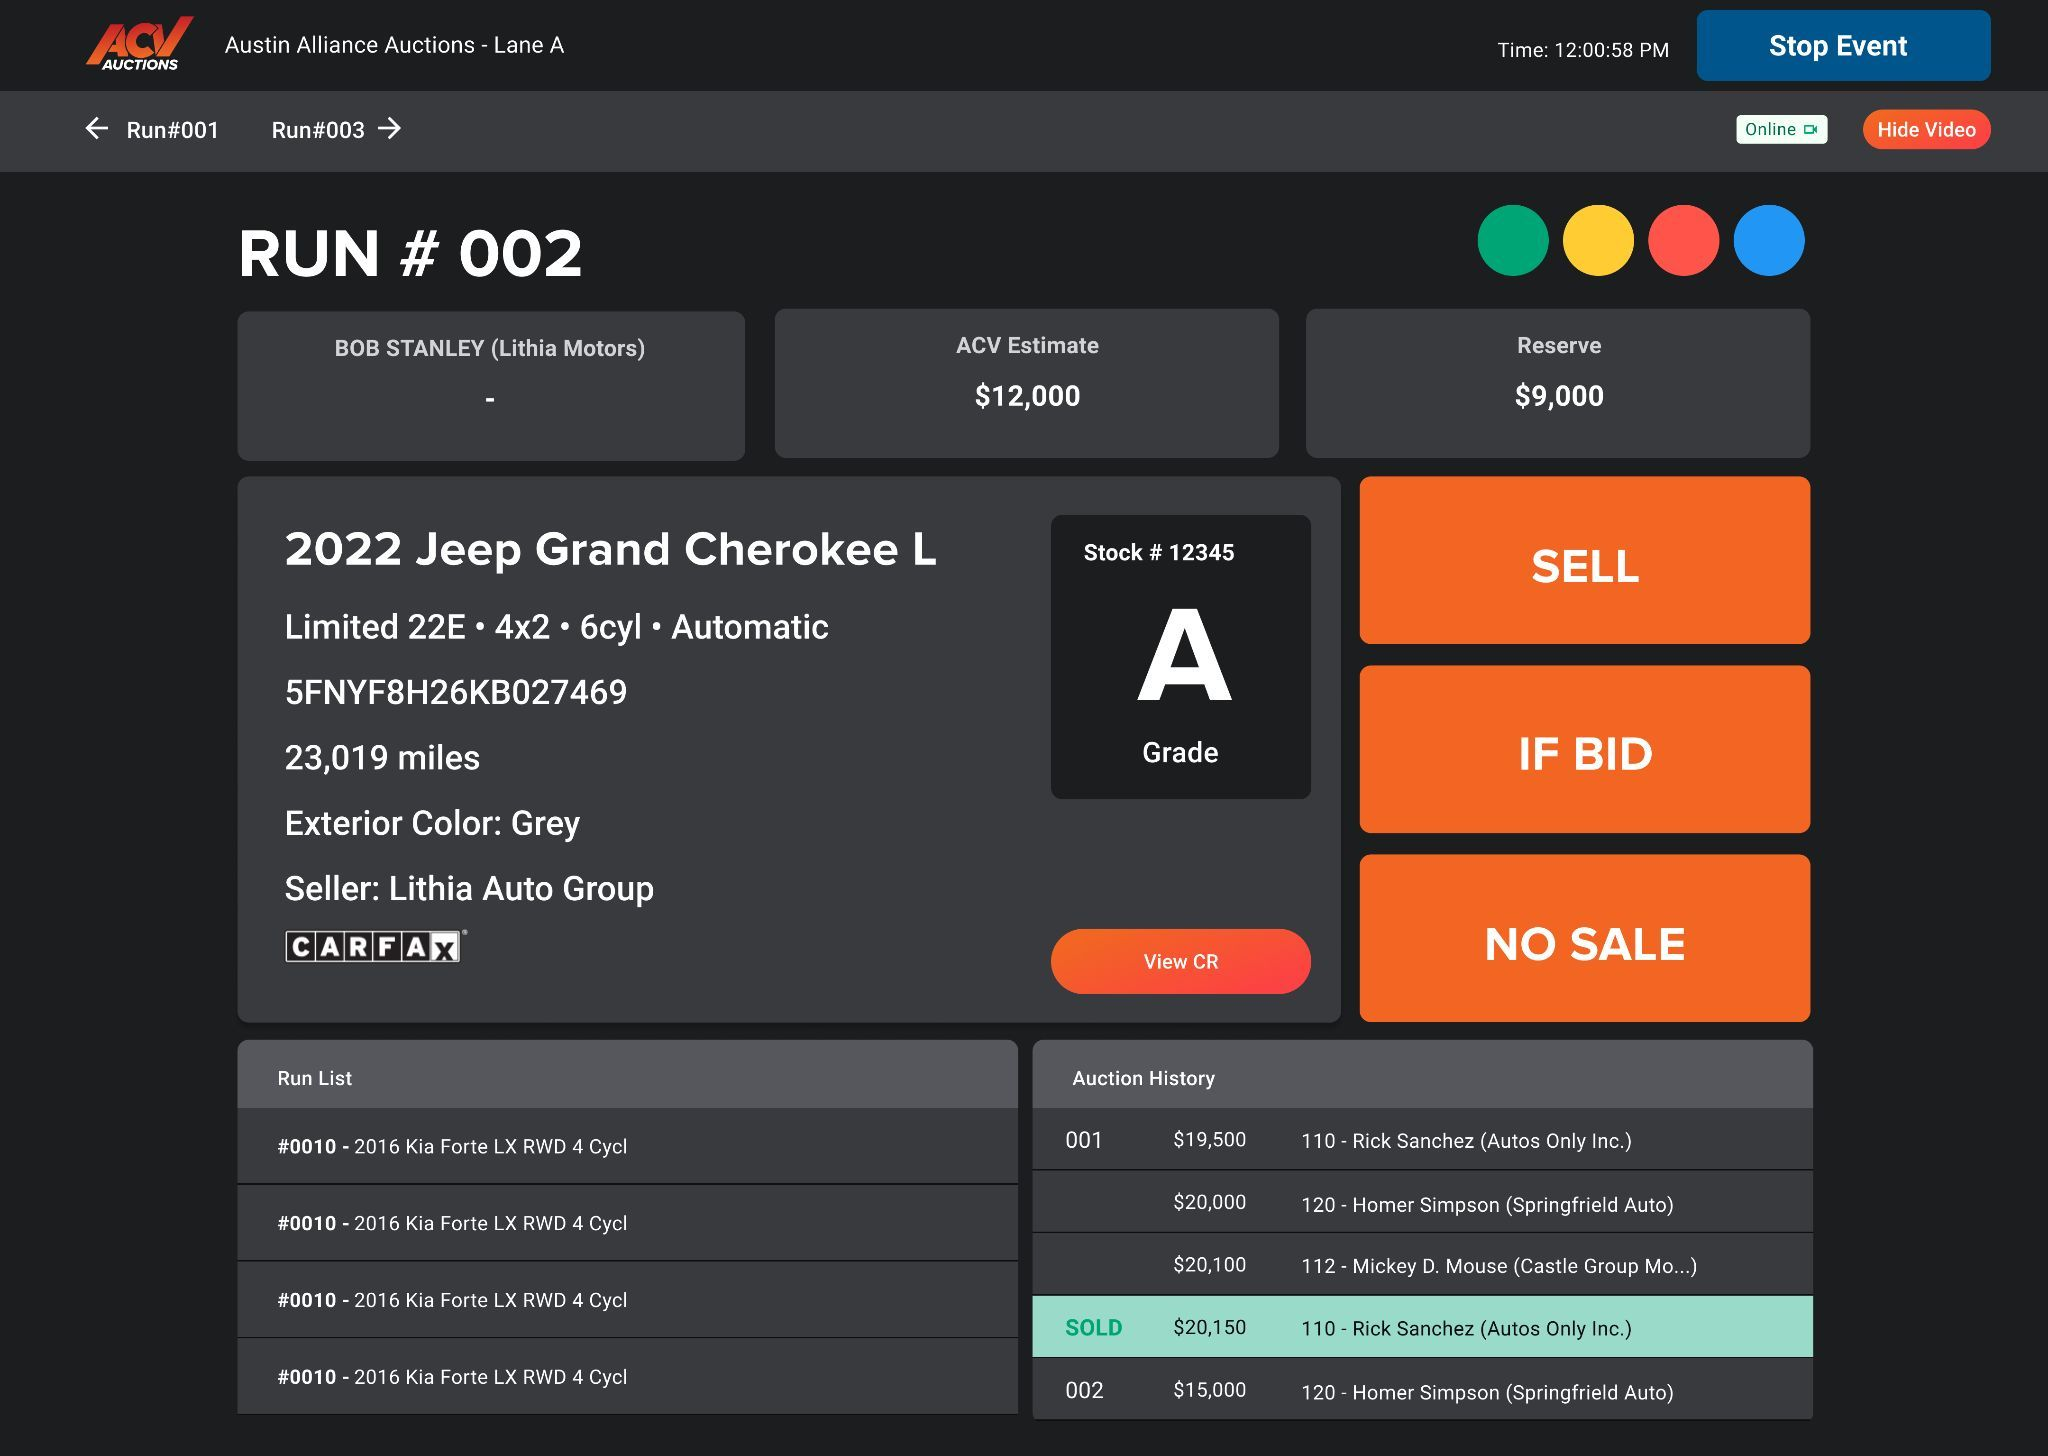Screen dimensions: 2048x1456
Task: Click the SELL button
Action: coord(1585,560)
